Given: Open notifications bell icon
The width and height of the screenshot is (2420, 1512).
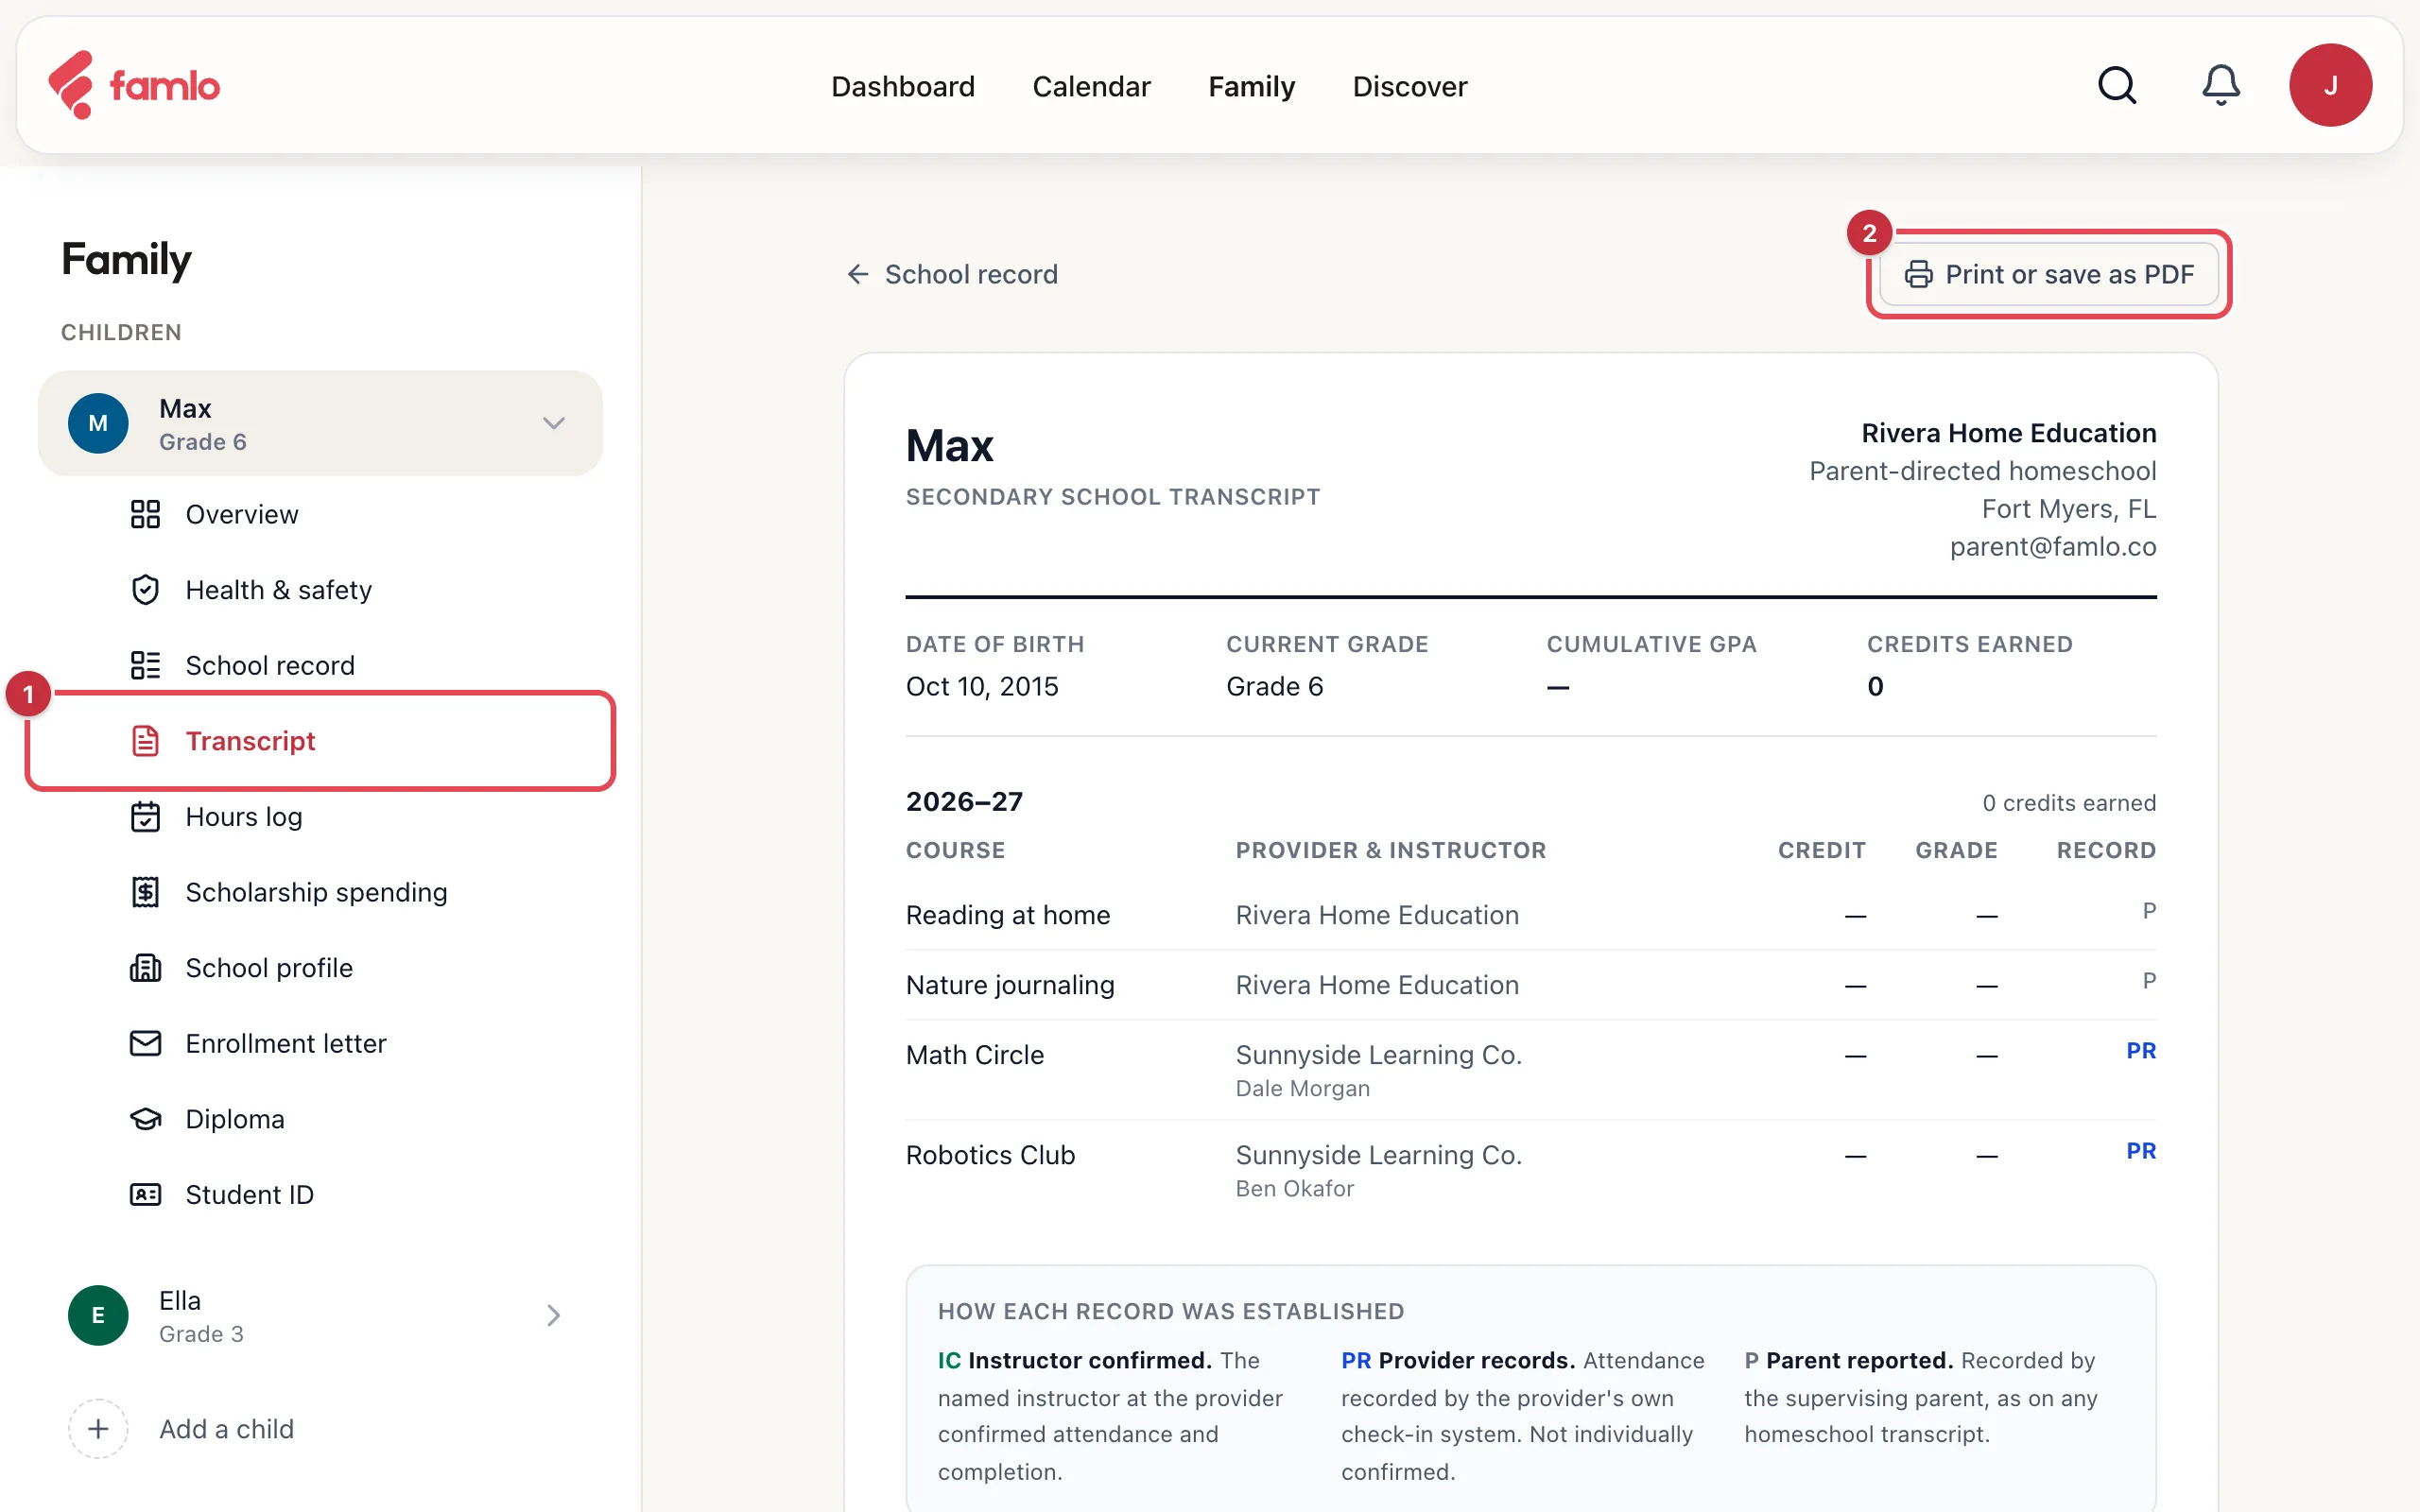Looking at the screenshot, I should [x=2220, y=85].
